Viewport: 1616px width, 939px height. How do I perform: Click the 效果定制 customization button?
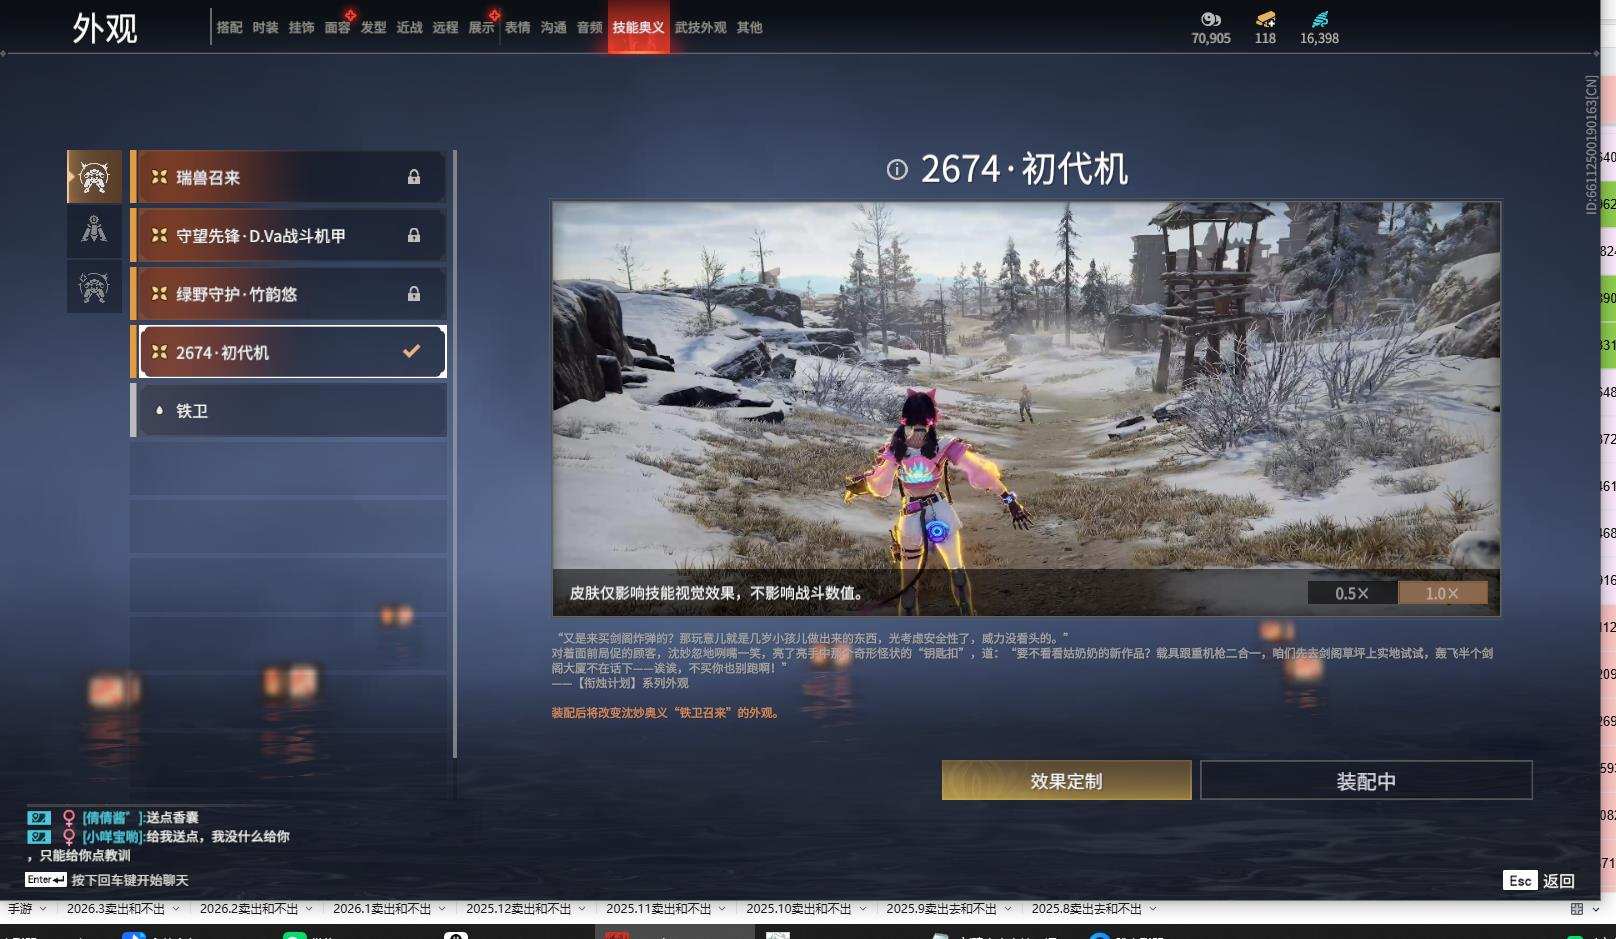[x=1066, y=780]
